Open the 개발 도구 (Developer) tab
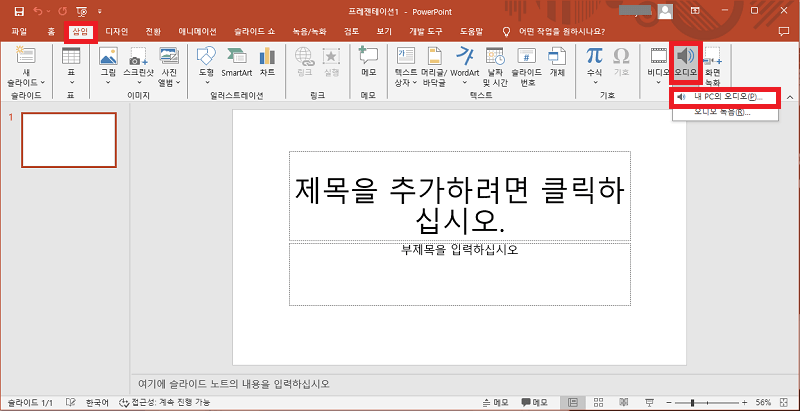800x411 pixels. [x=426, y=32]
